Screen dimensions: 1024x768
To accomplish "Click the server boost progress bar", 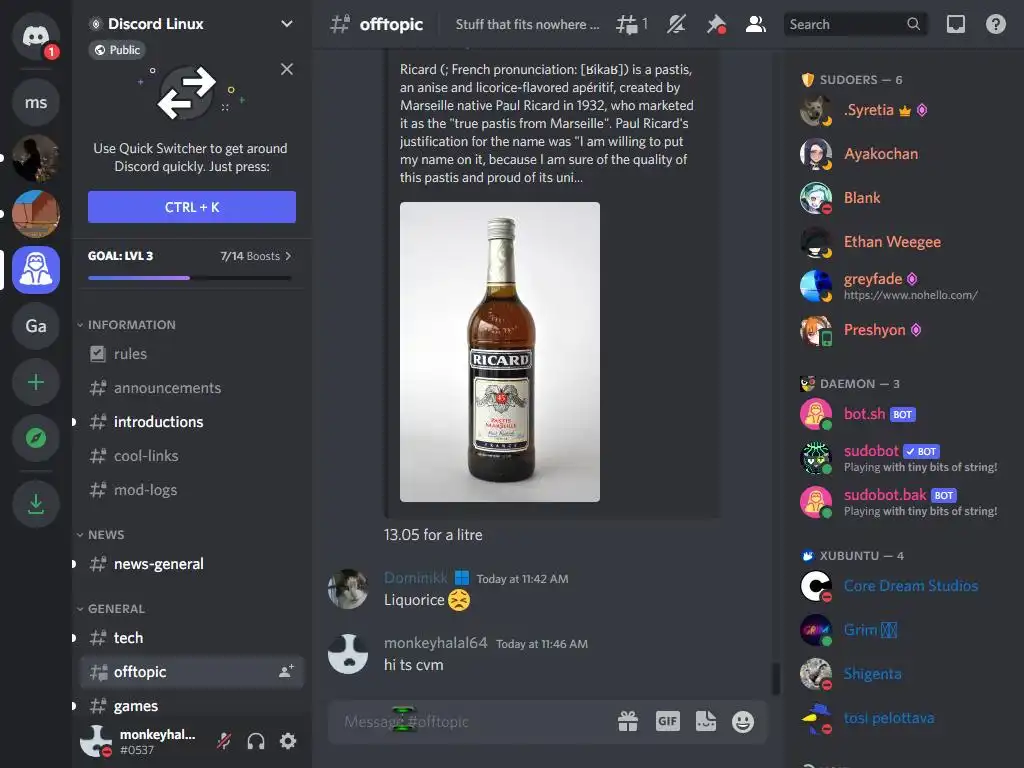I will point(190,278).
